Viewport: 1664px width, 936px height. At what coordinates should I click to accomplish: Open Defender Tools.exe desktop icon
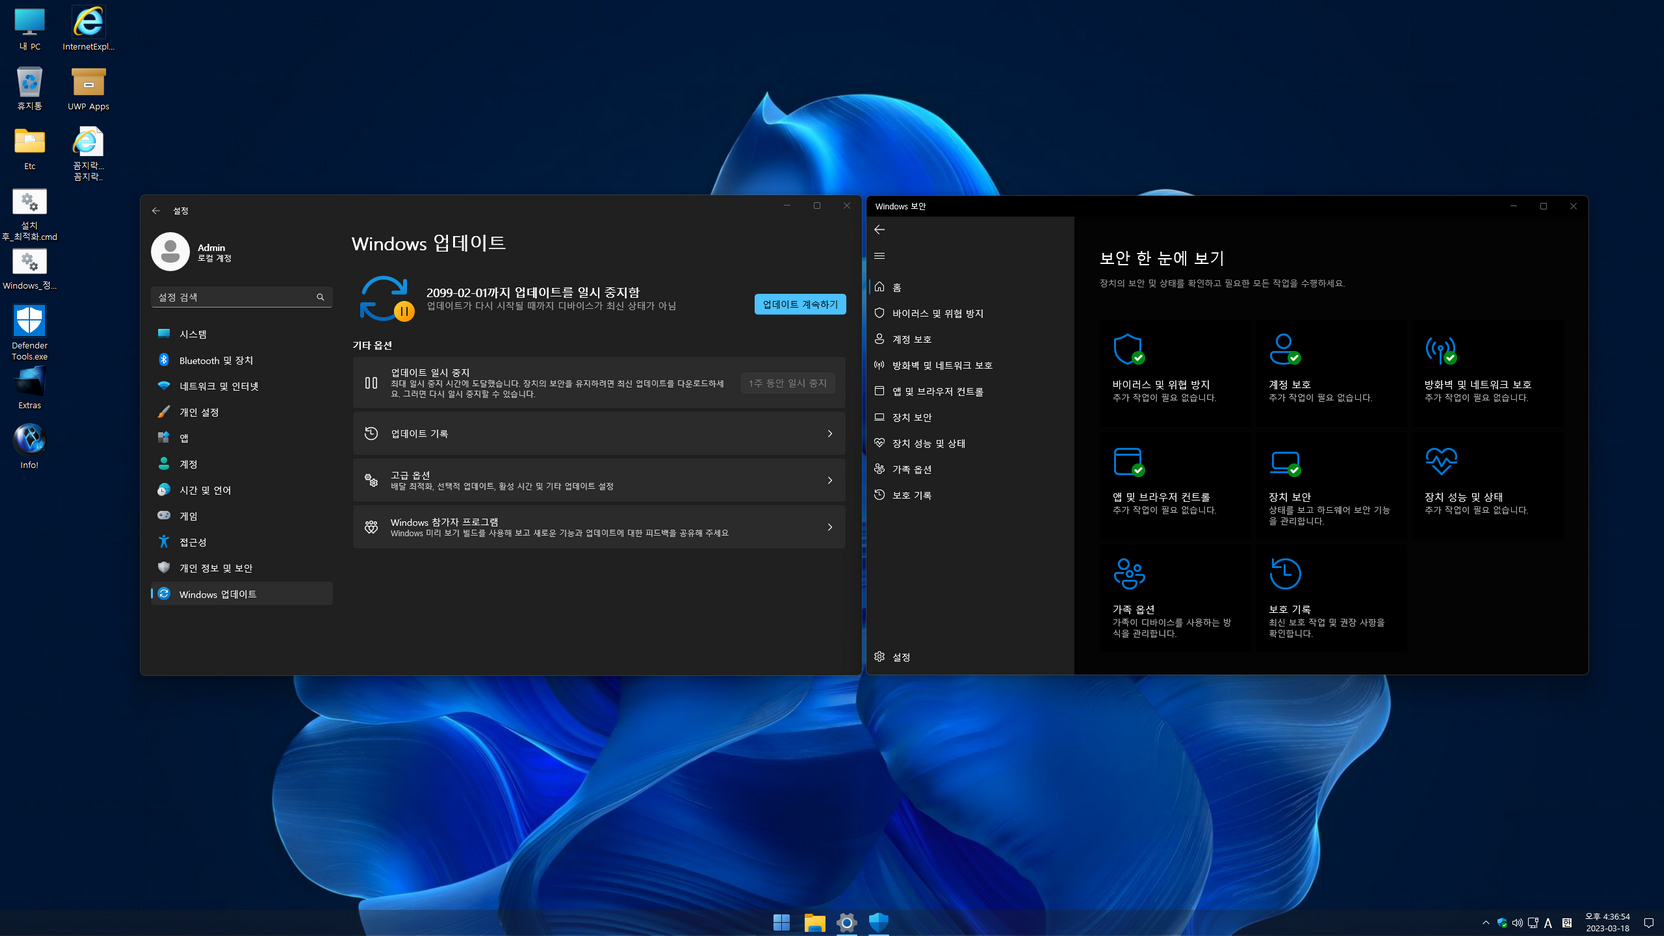pos(29,333)
